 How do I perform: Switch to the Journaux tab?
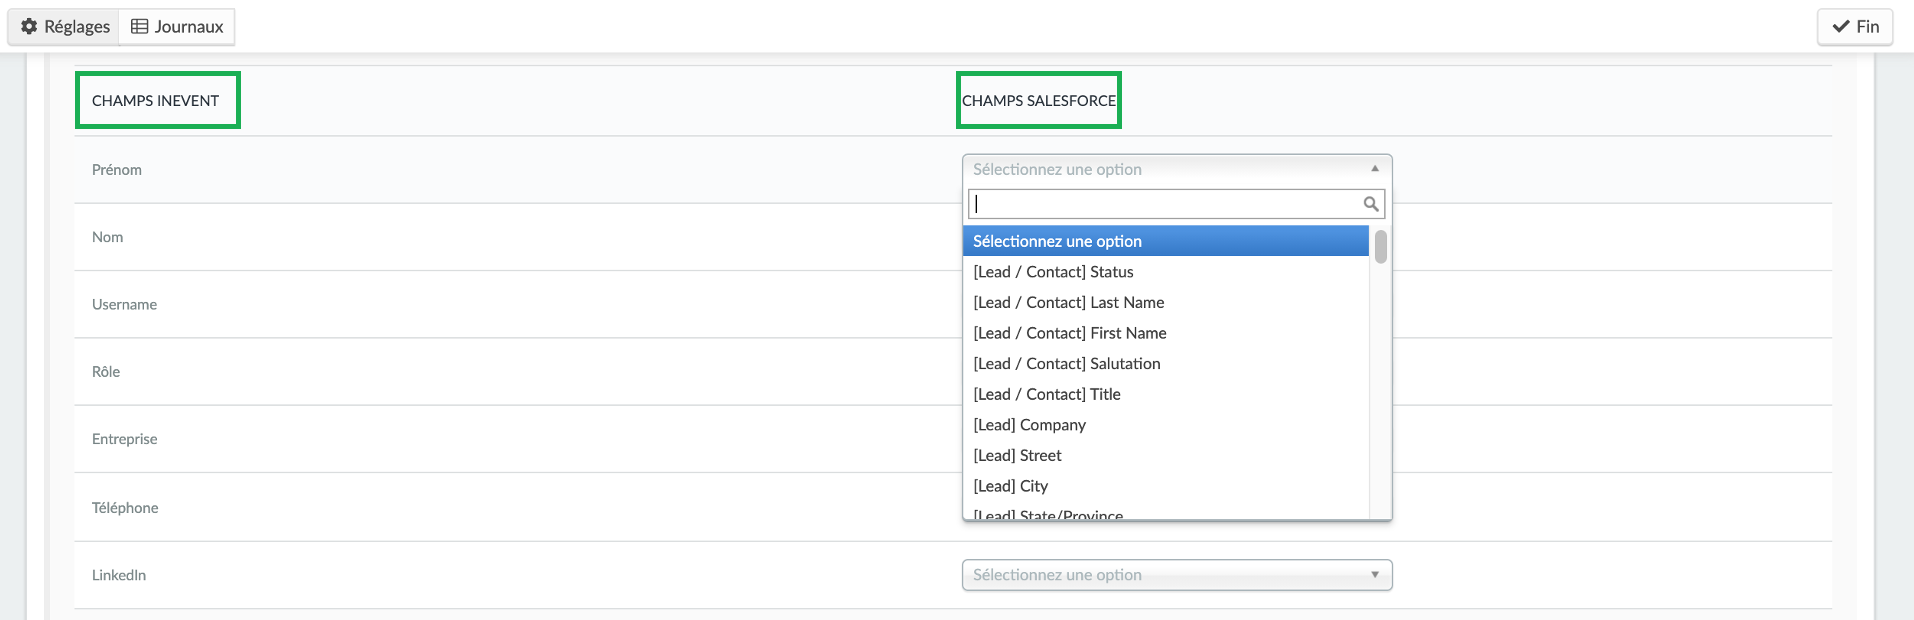pos(177,27)
